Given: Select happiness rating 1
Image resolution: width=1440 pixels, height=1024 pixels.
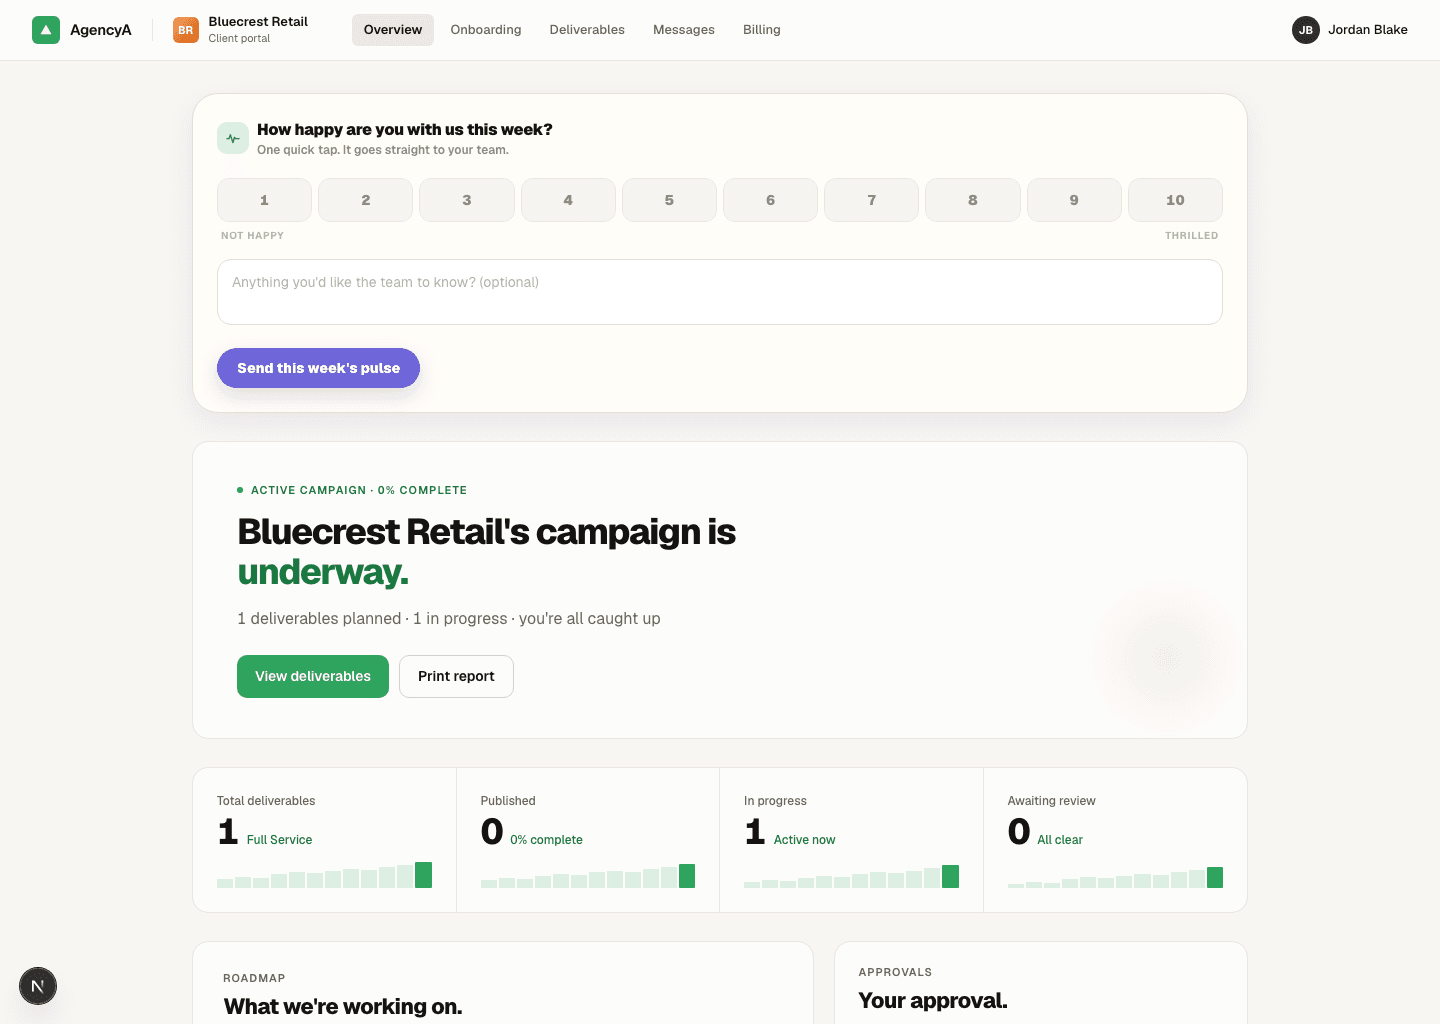Looking at the screenshot, I should point(264,200).
